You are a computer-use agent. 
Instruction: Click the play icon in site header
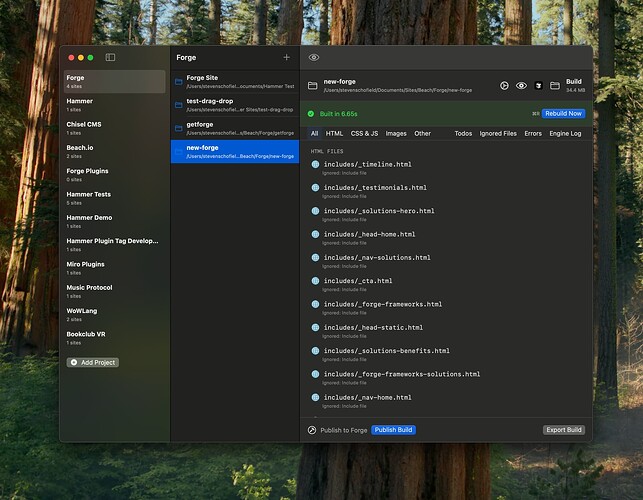coord(504,85)
